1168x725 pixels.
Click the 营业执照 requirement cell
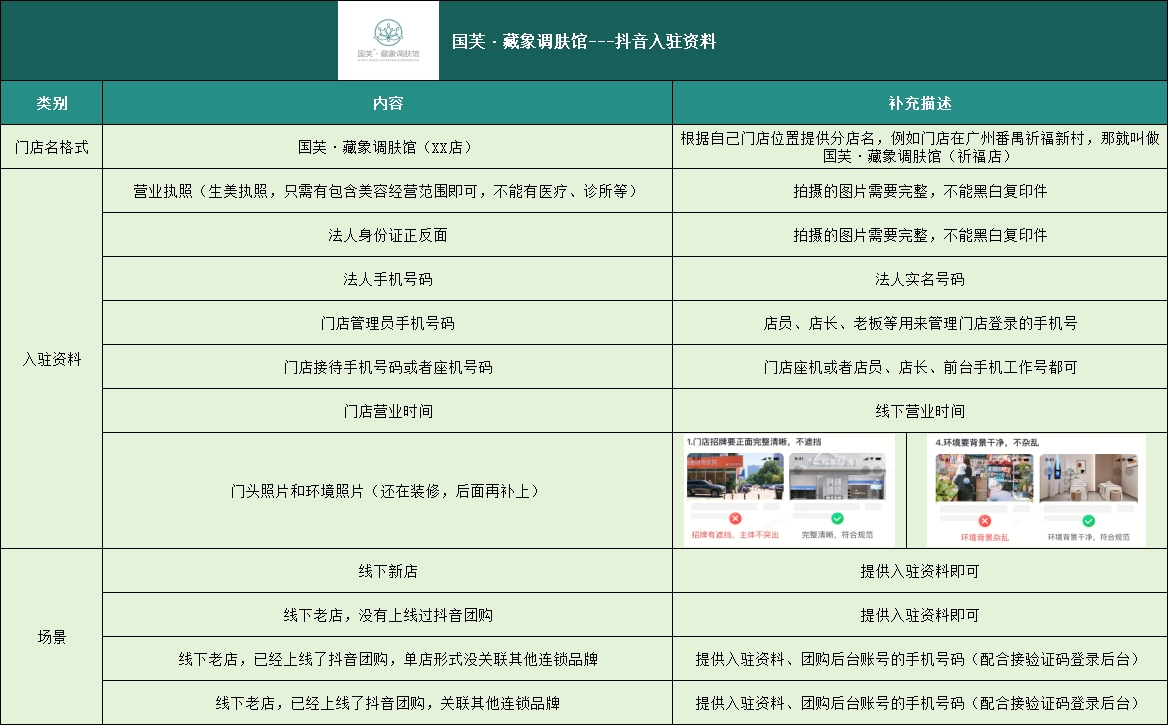[387, 191]
